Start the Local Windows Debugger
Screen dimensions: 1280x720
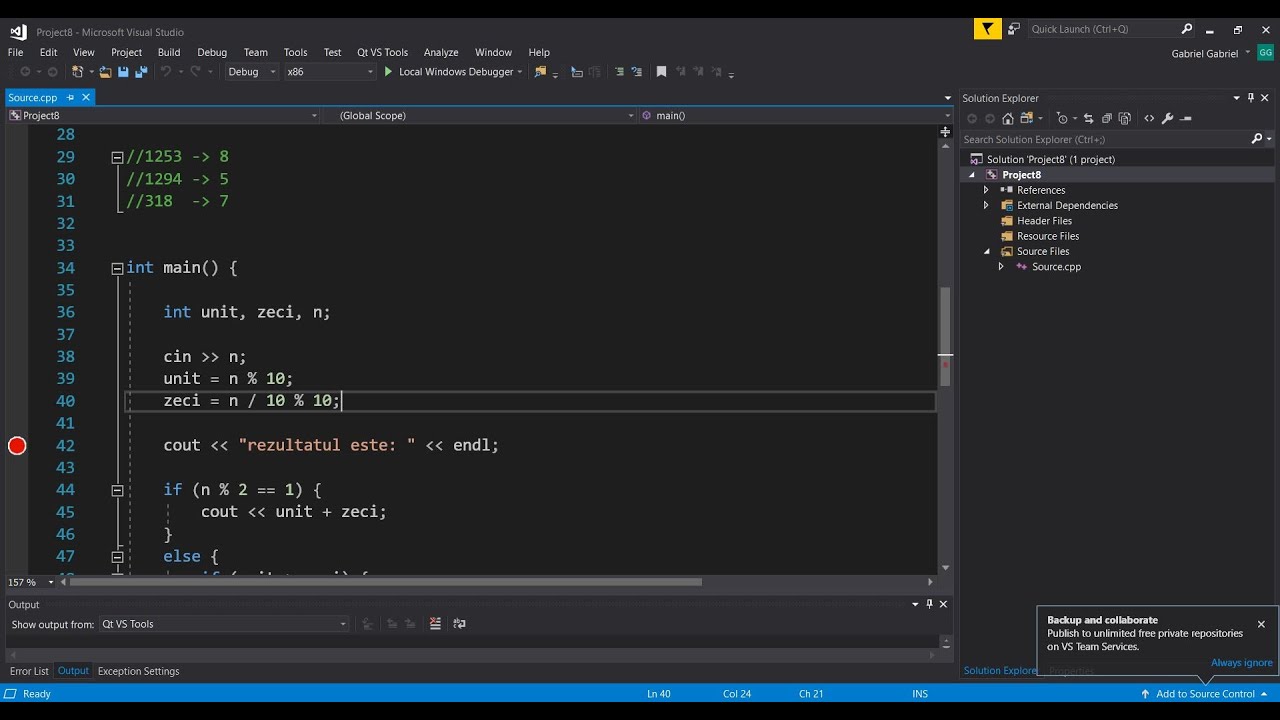tap(450, 72)
